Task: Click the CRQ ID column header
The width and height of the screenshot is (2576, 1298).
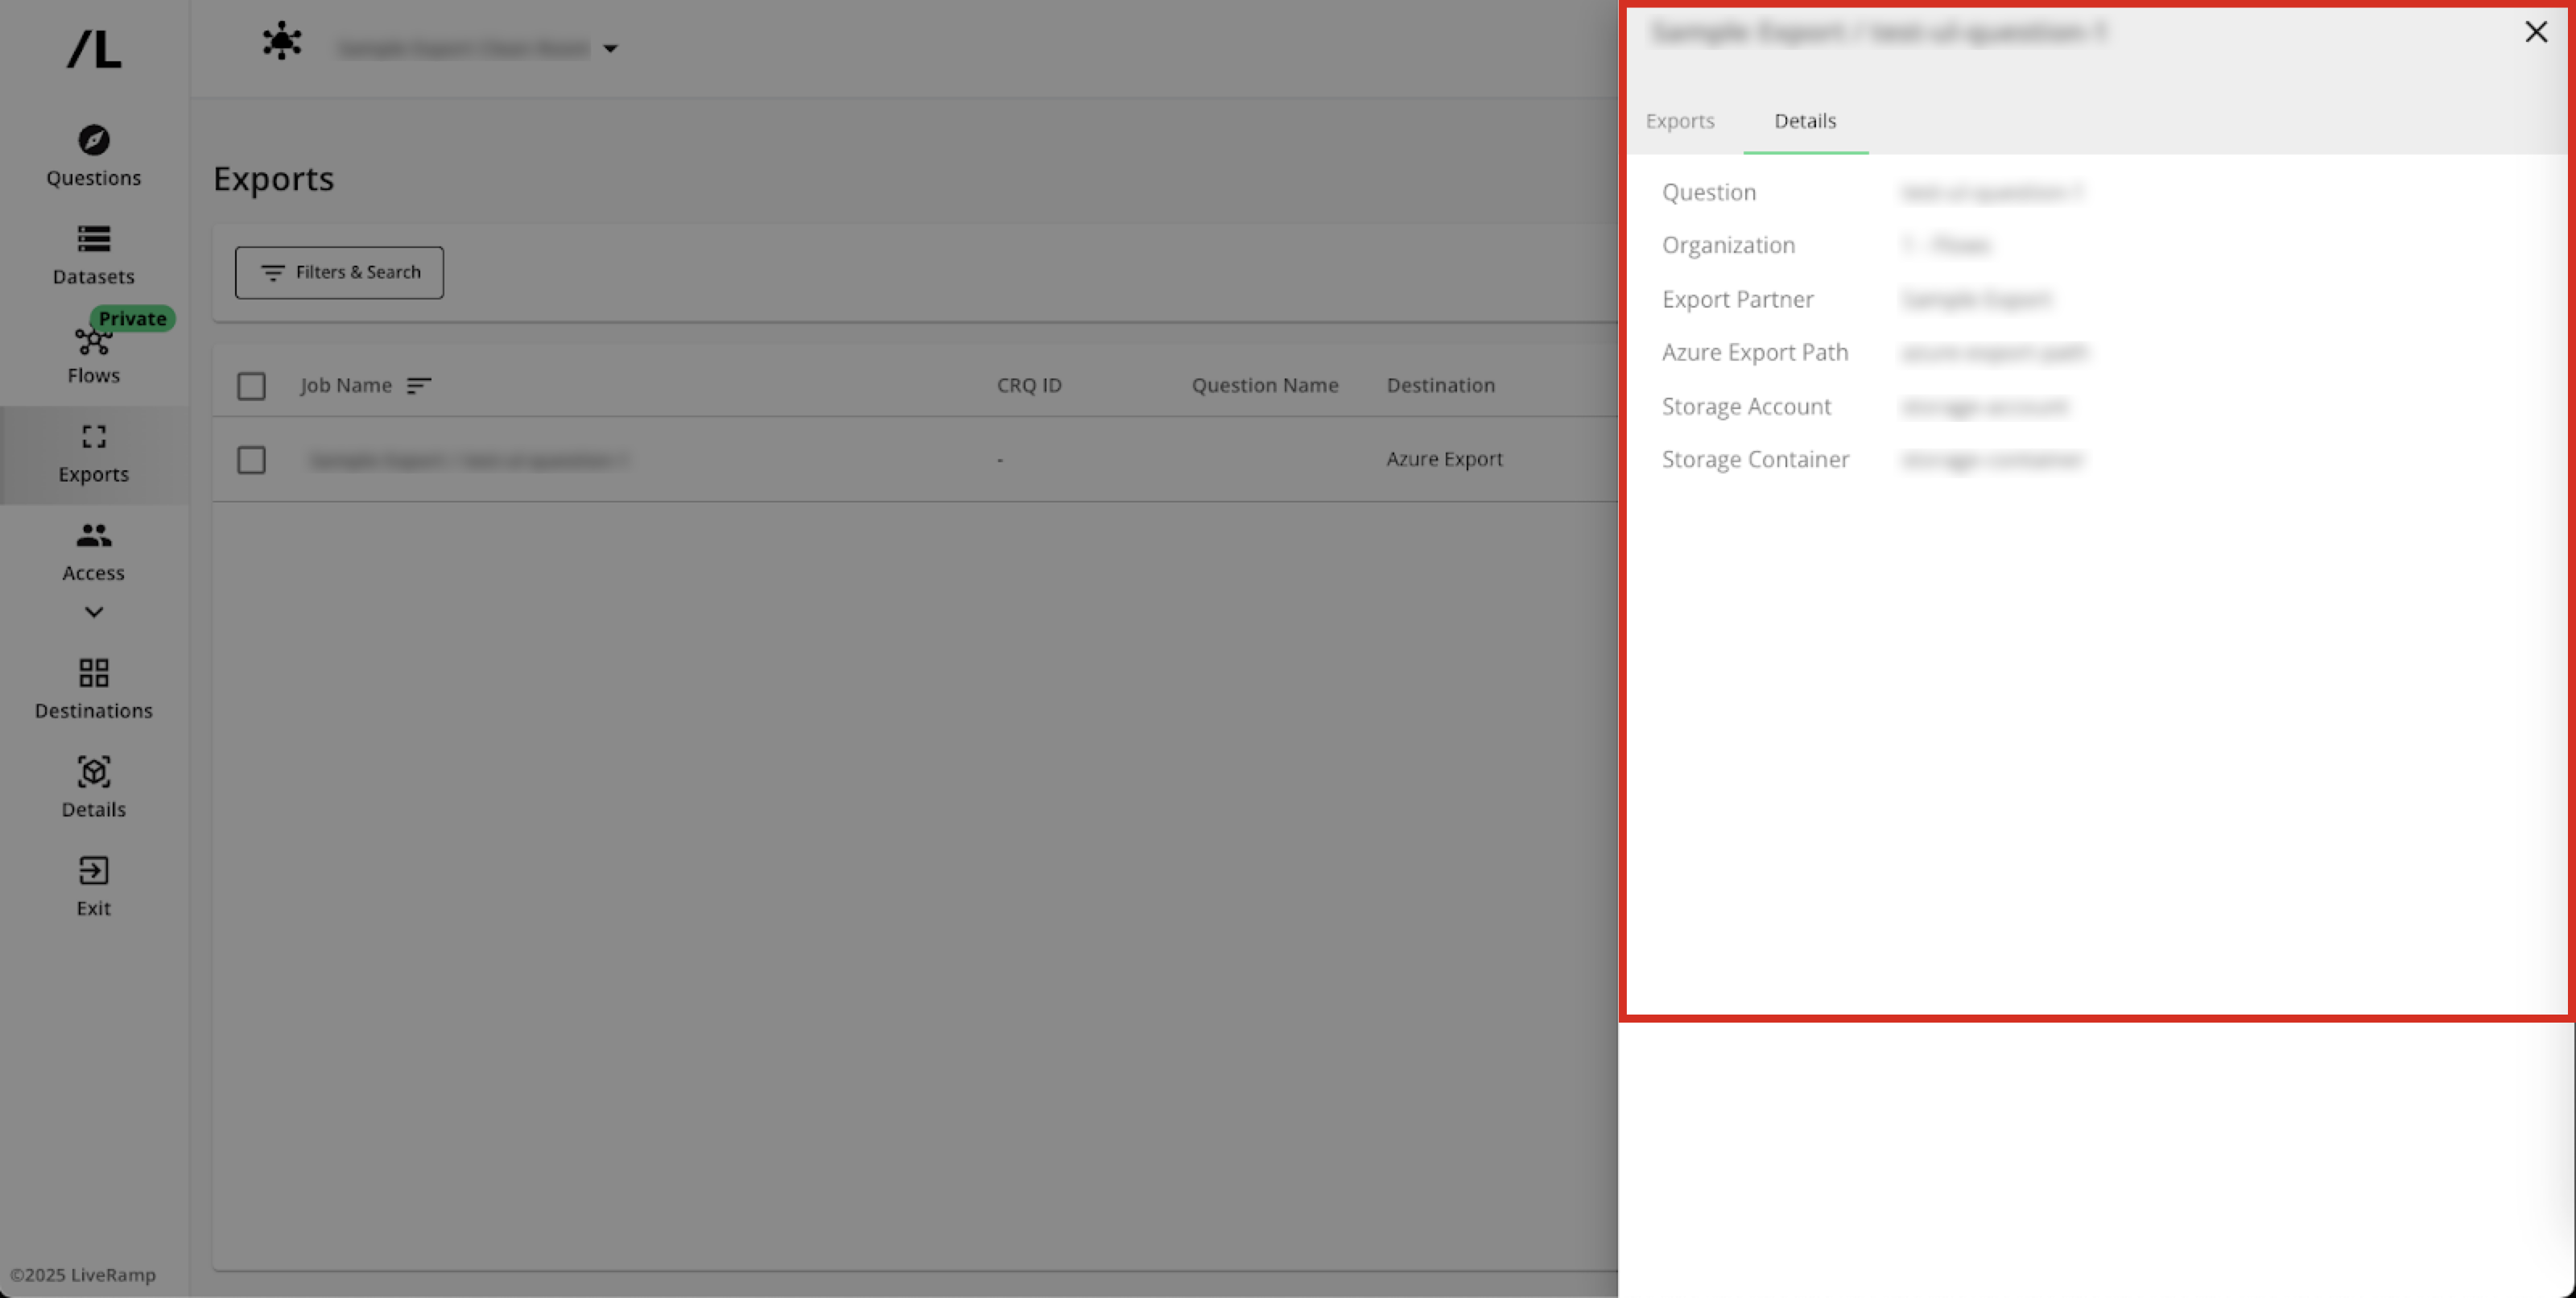Action: point(1029,385)
